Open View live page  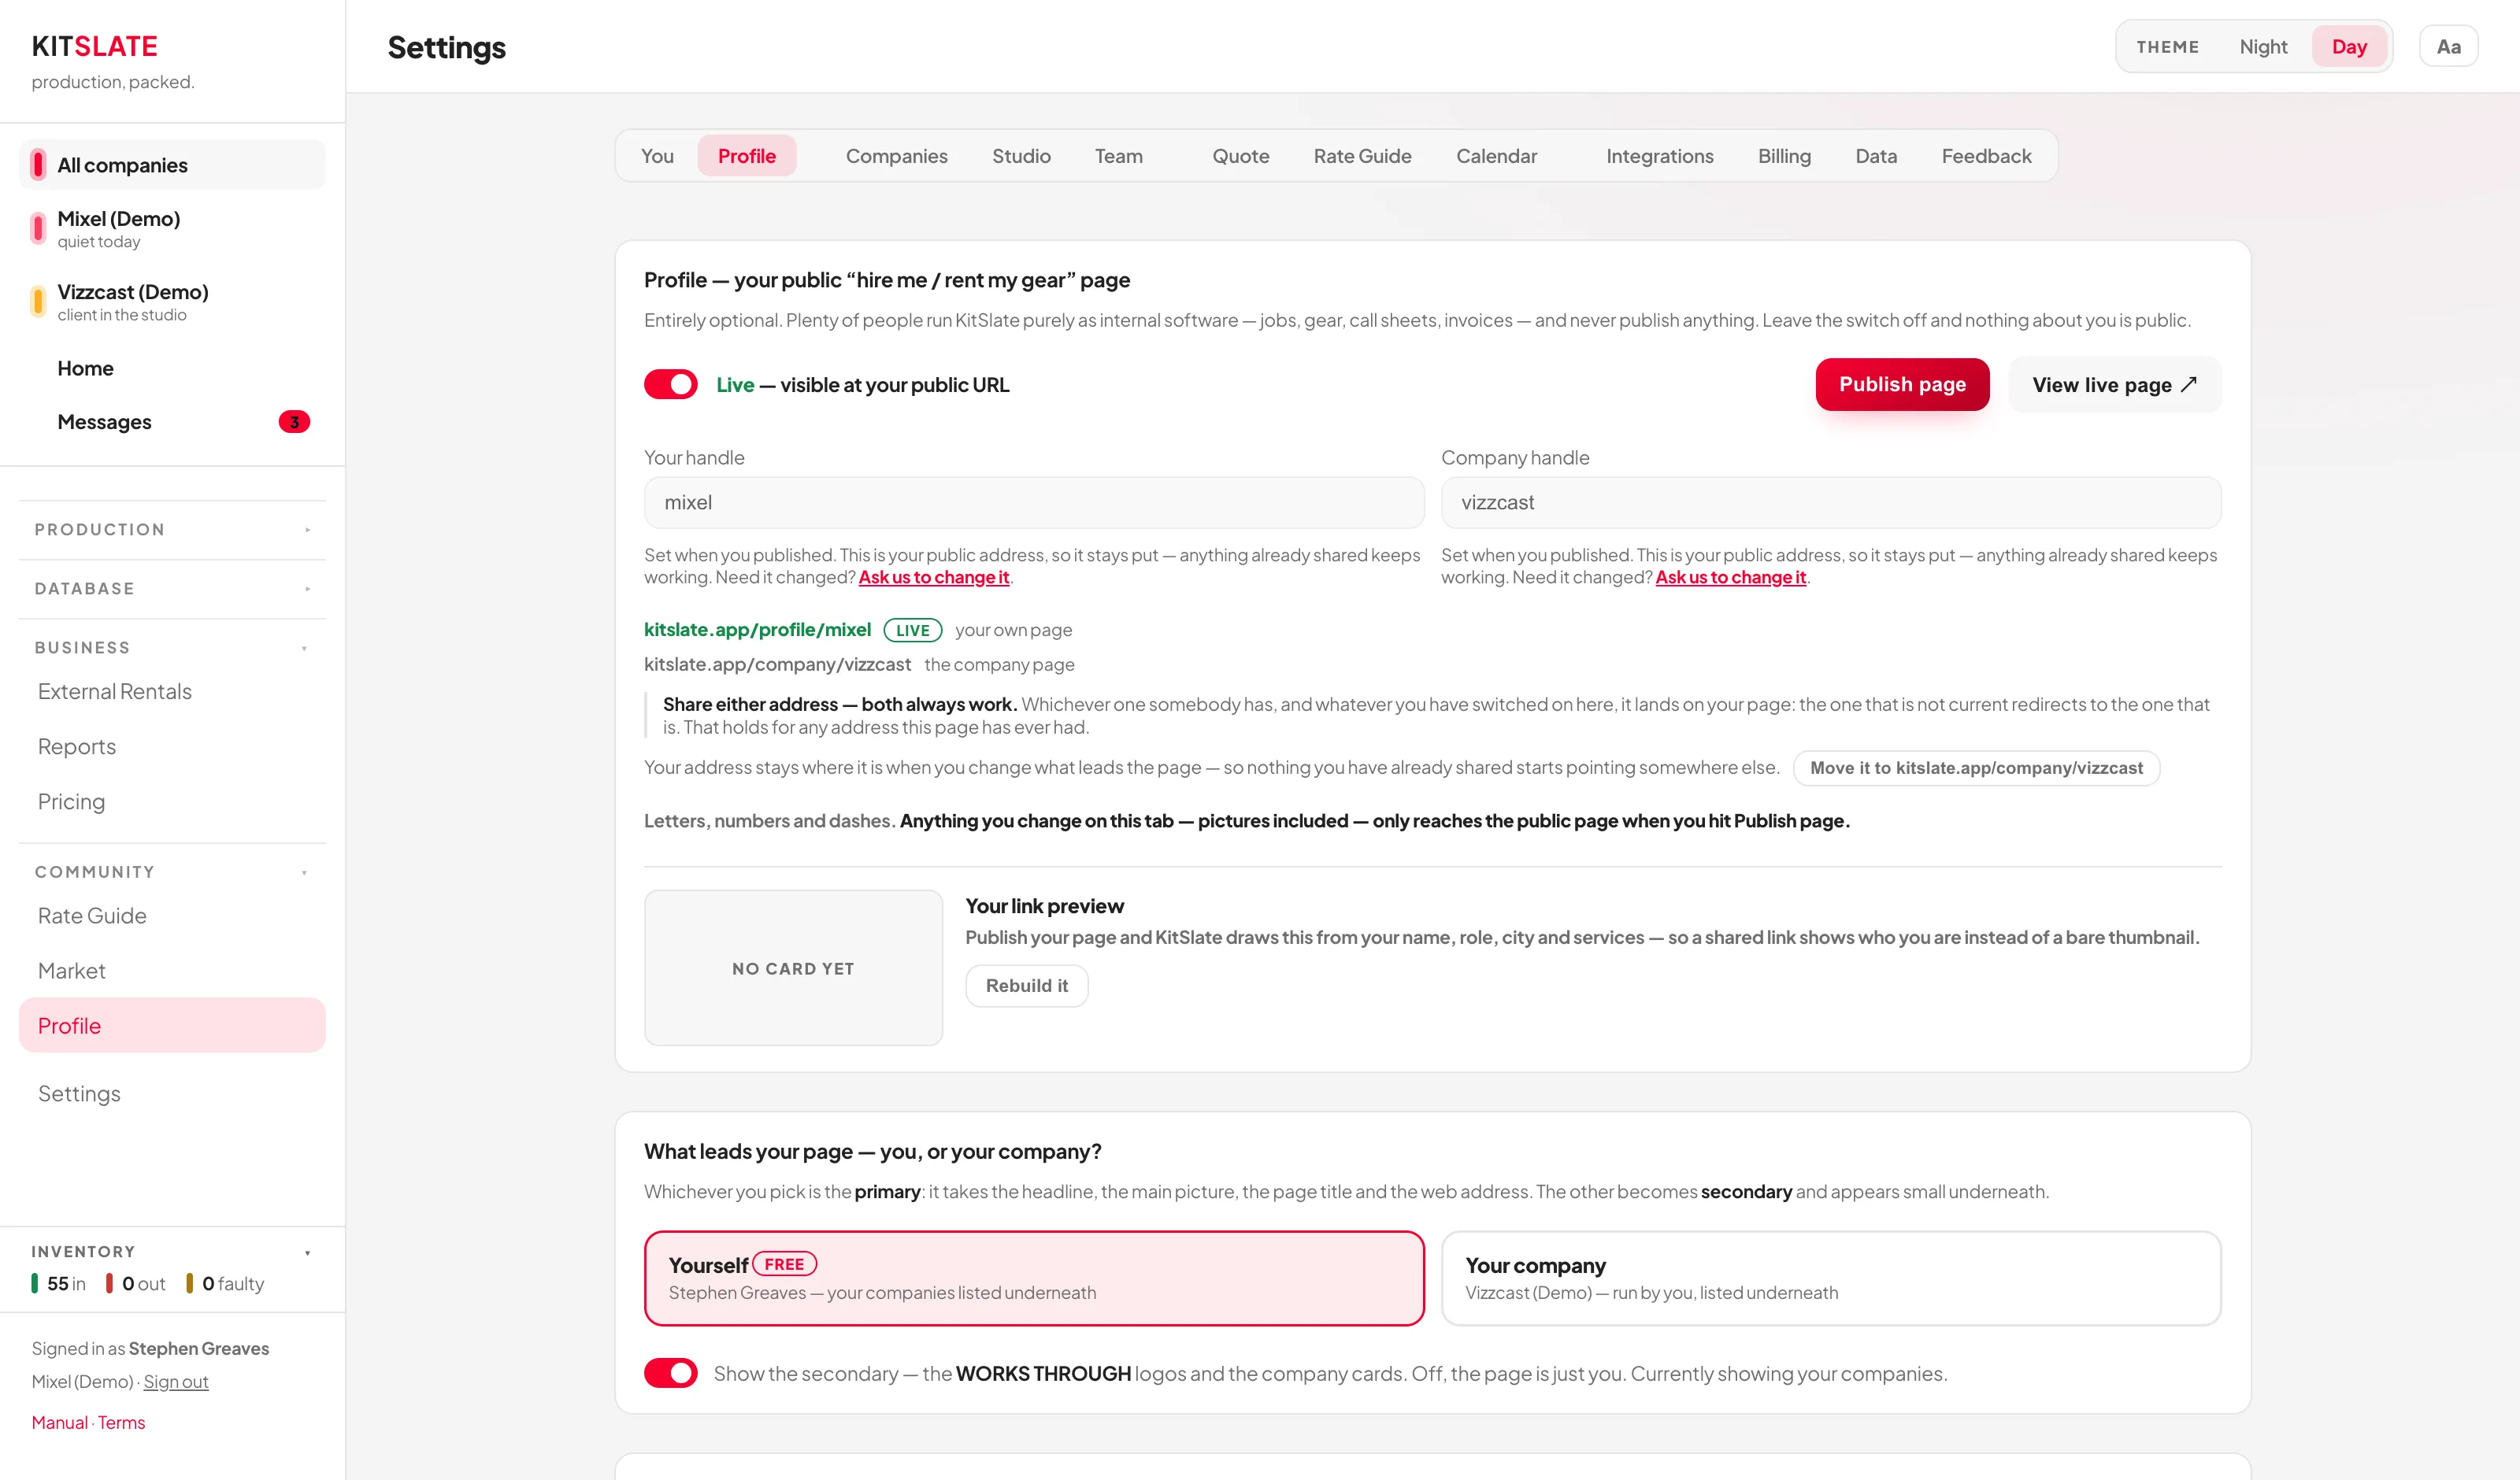coord(2114,385)
